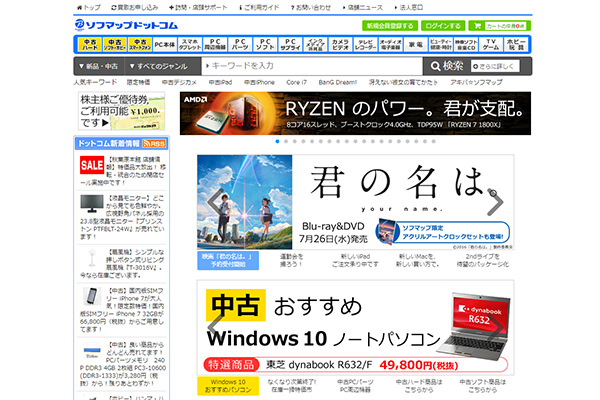Screen dimensions: 600x400
Task: Show next slide of 君の名は carousel
Action: [x=495, y=202]
